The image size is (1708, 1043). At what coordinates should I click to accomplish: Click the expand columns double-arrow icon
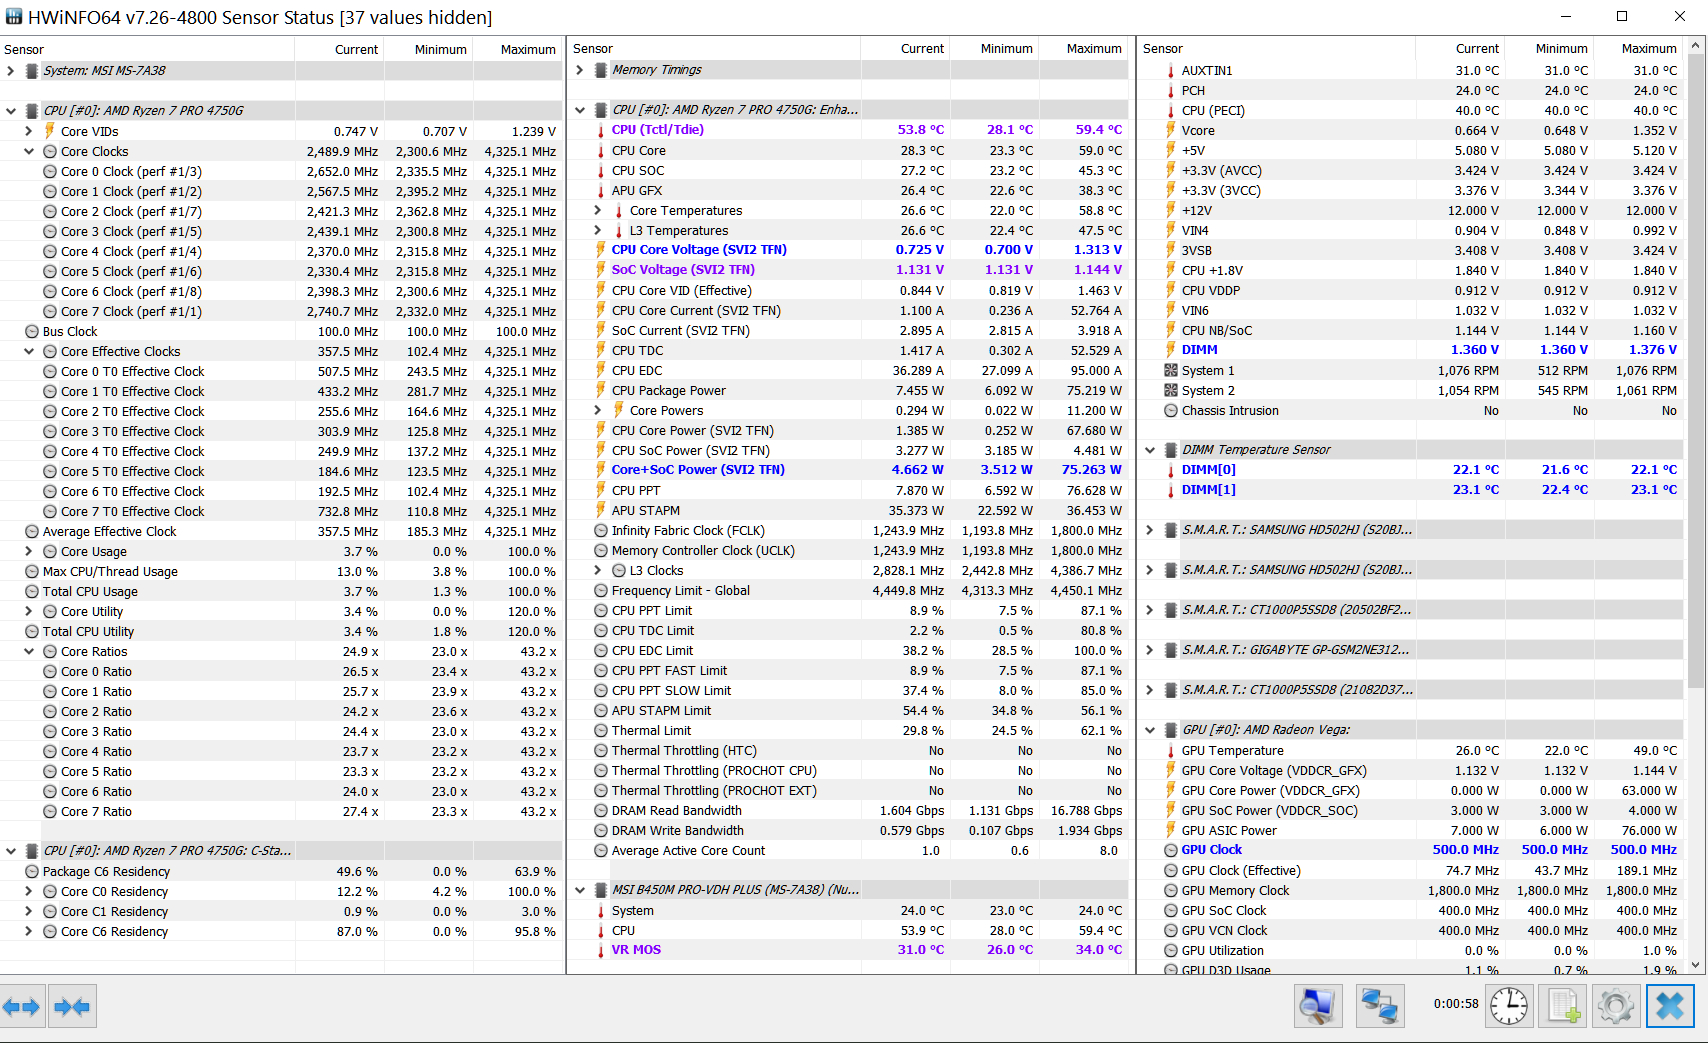click(21, 1007)
